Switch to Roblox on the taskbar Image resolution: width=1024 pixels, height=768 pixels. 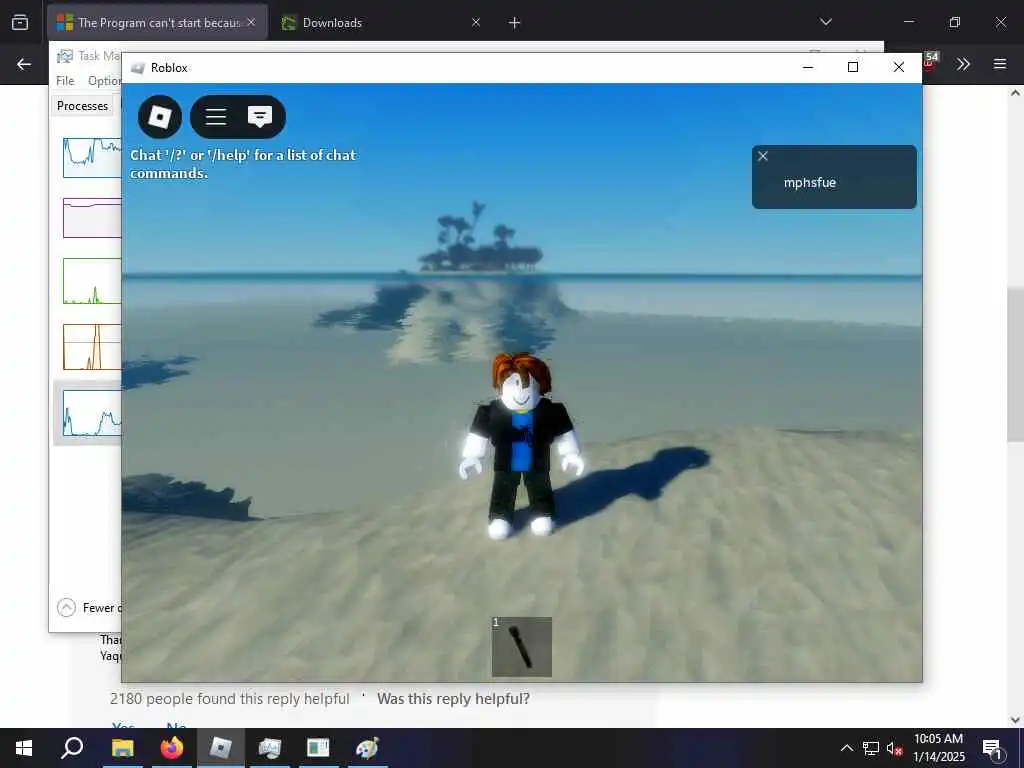click(221, 748)
